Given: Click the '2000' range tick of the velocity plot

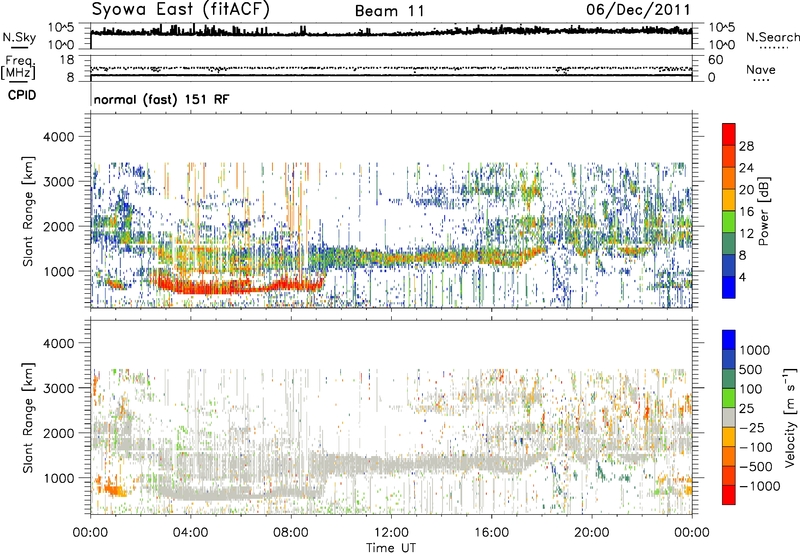Looking at the screenshot, I should 58,433.
